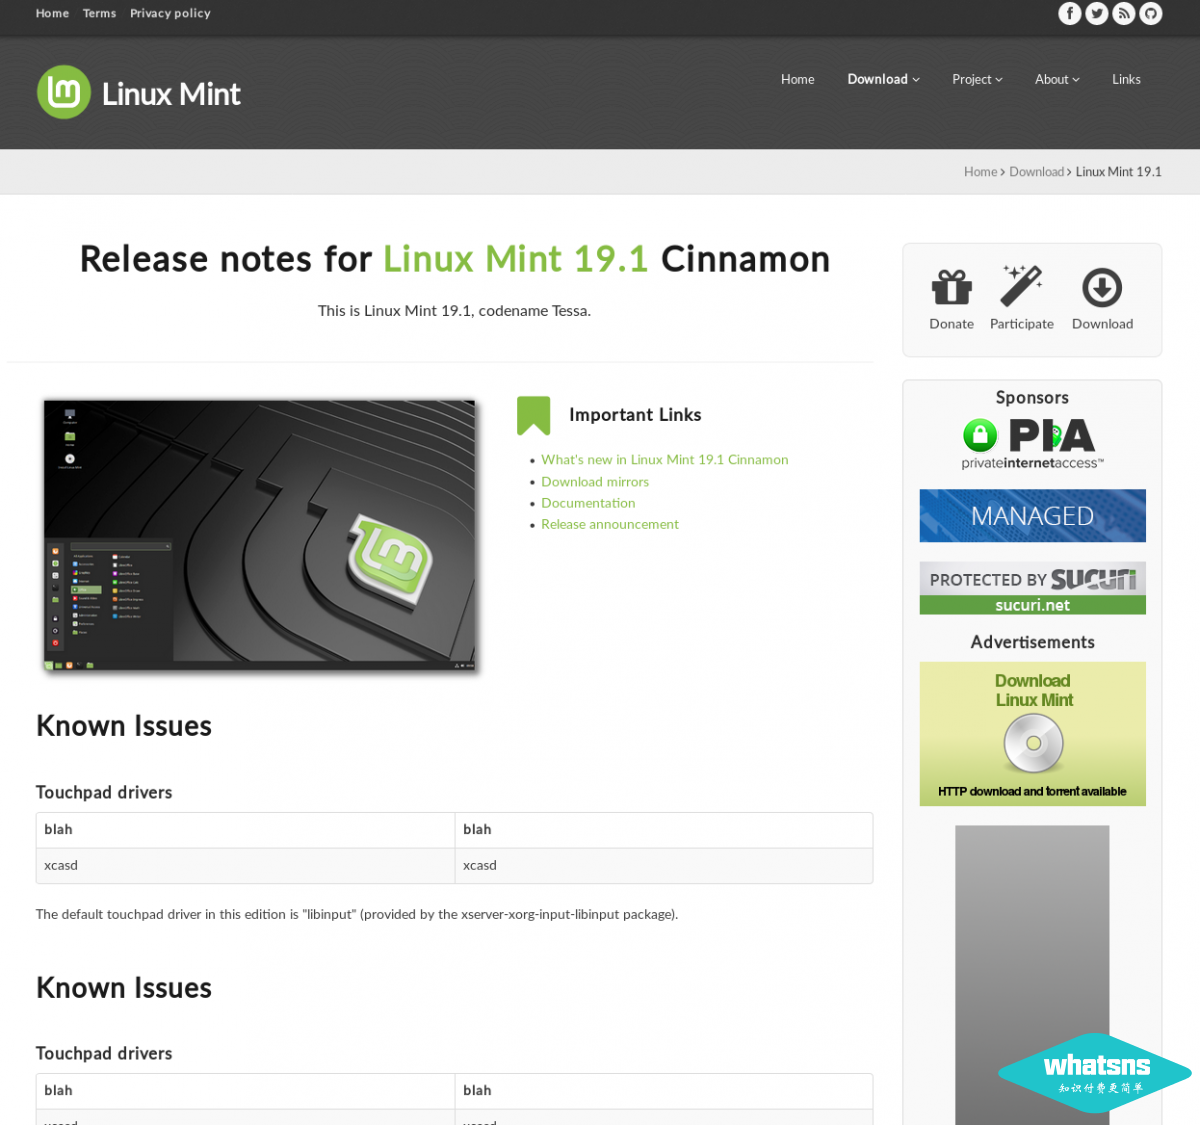Open the RSS feed icon

pyautogui.click(x=1124, y=13)
